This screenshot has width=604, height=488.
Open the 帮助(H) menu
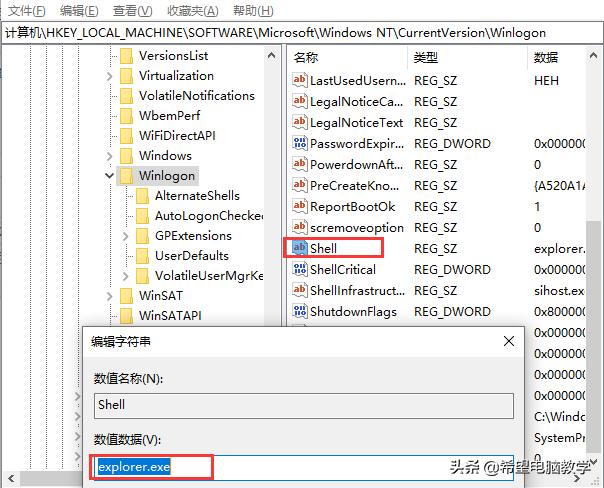click(x=253, y=10)
